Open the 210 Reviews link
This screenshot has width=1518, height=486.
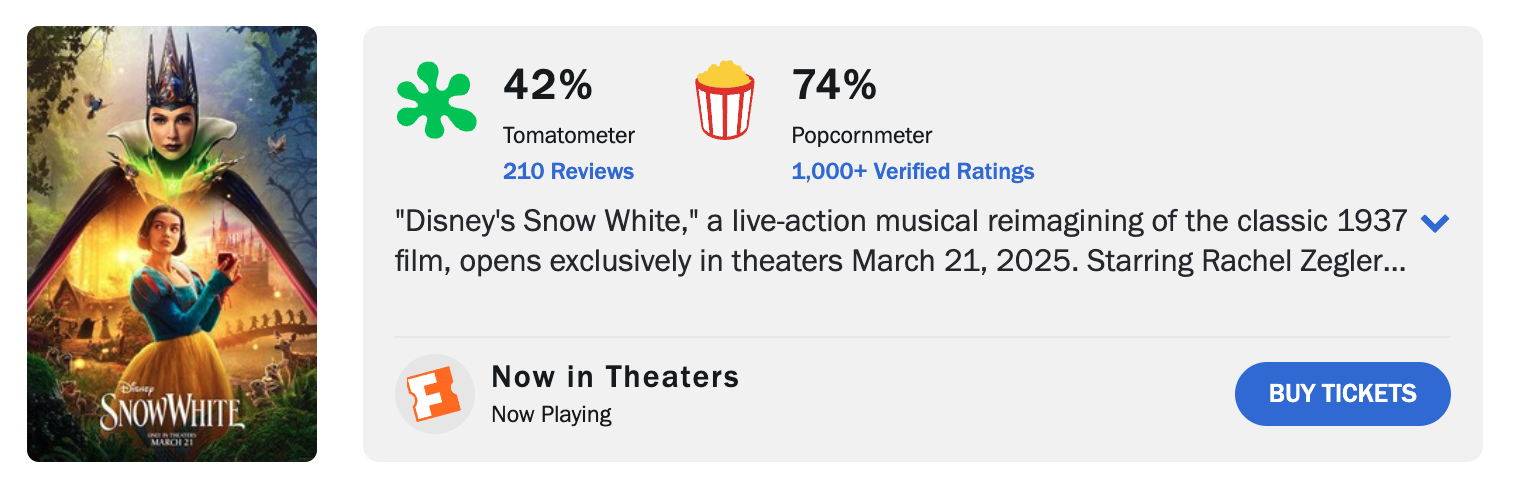click(x=568, y=171)
